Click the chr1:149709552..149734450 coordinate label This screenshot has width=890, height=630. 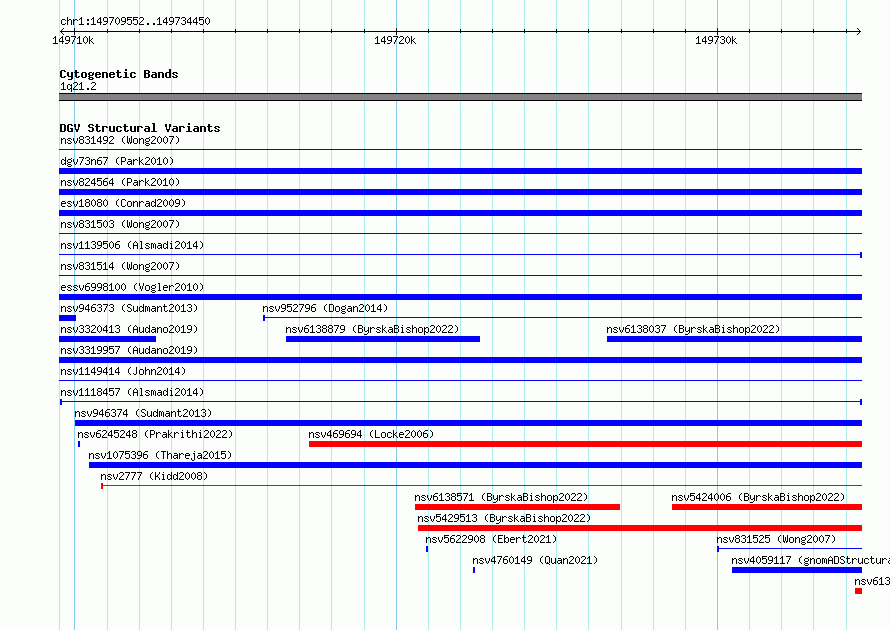135,21
